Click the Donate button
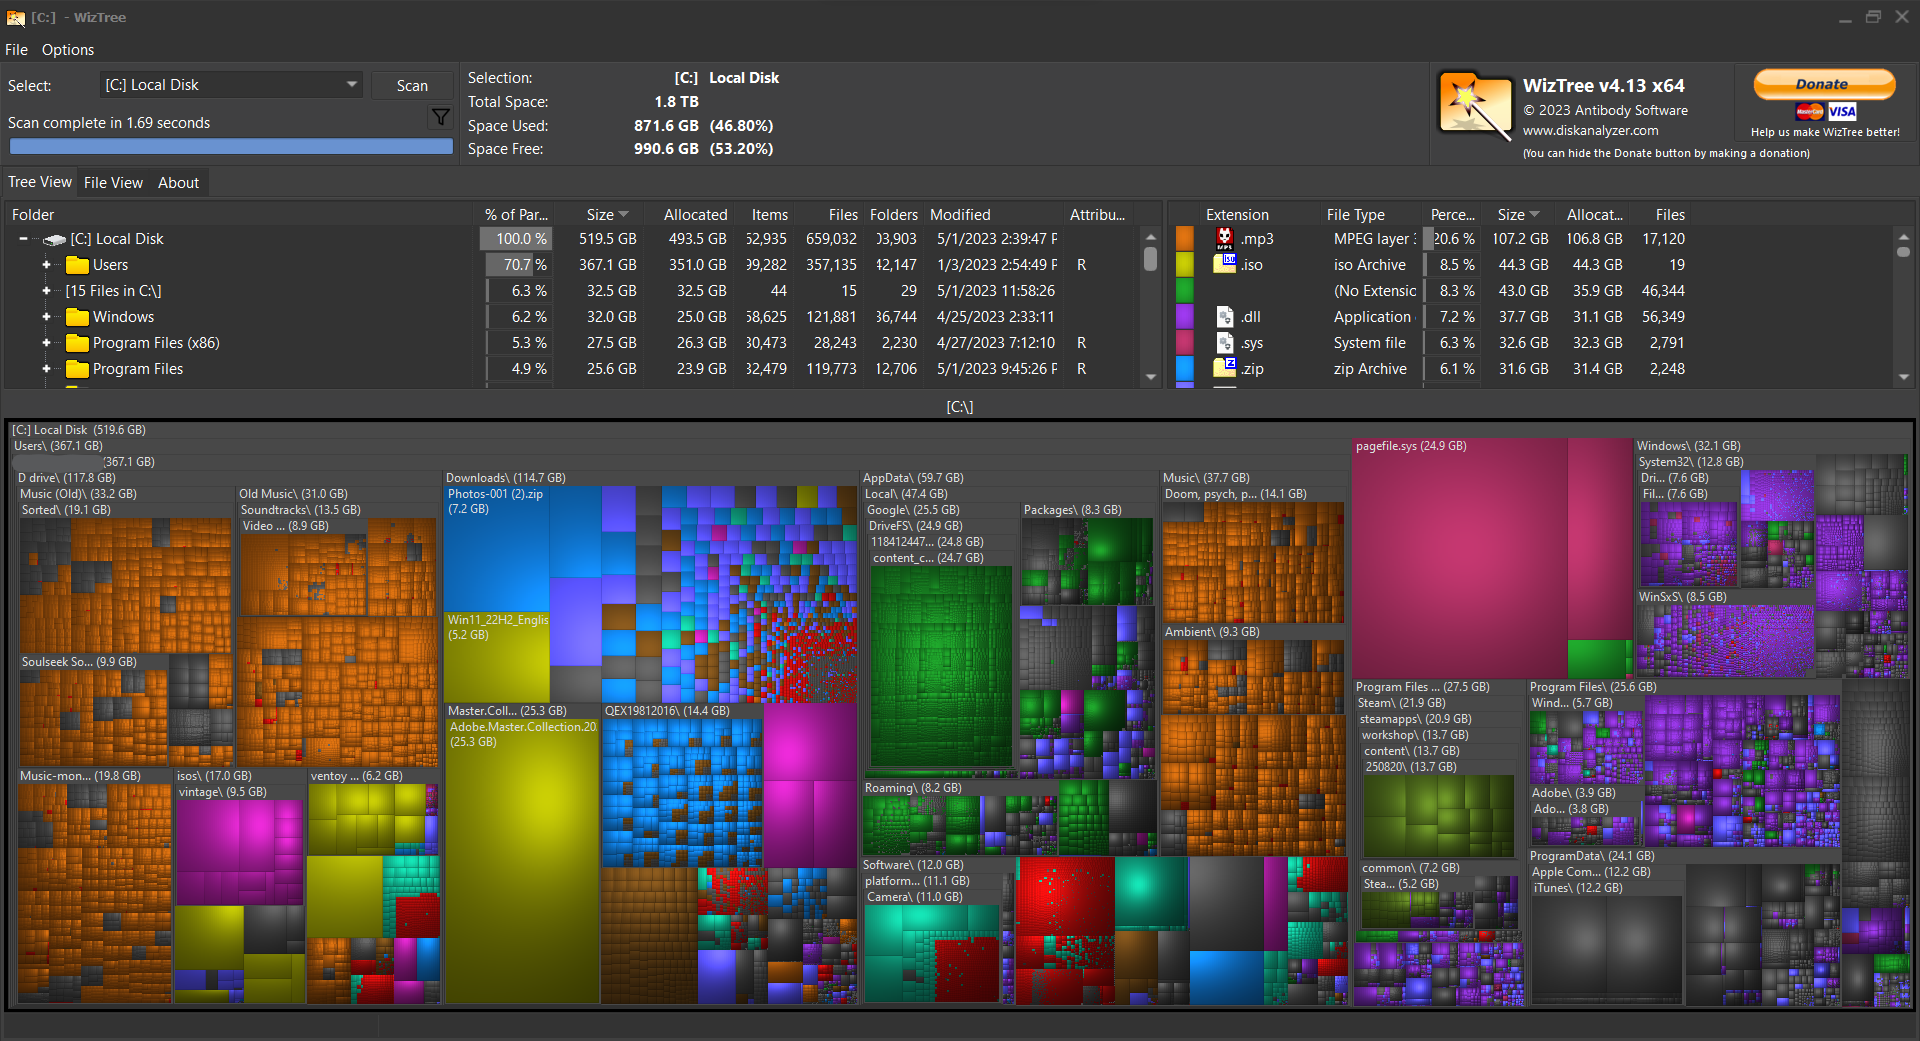 (x=1823, y=85)
